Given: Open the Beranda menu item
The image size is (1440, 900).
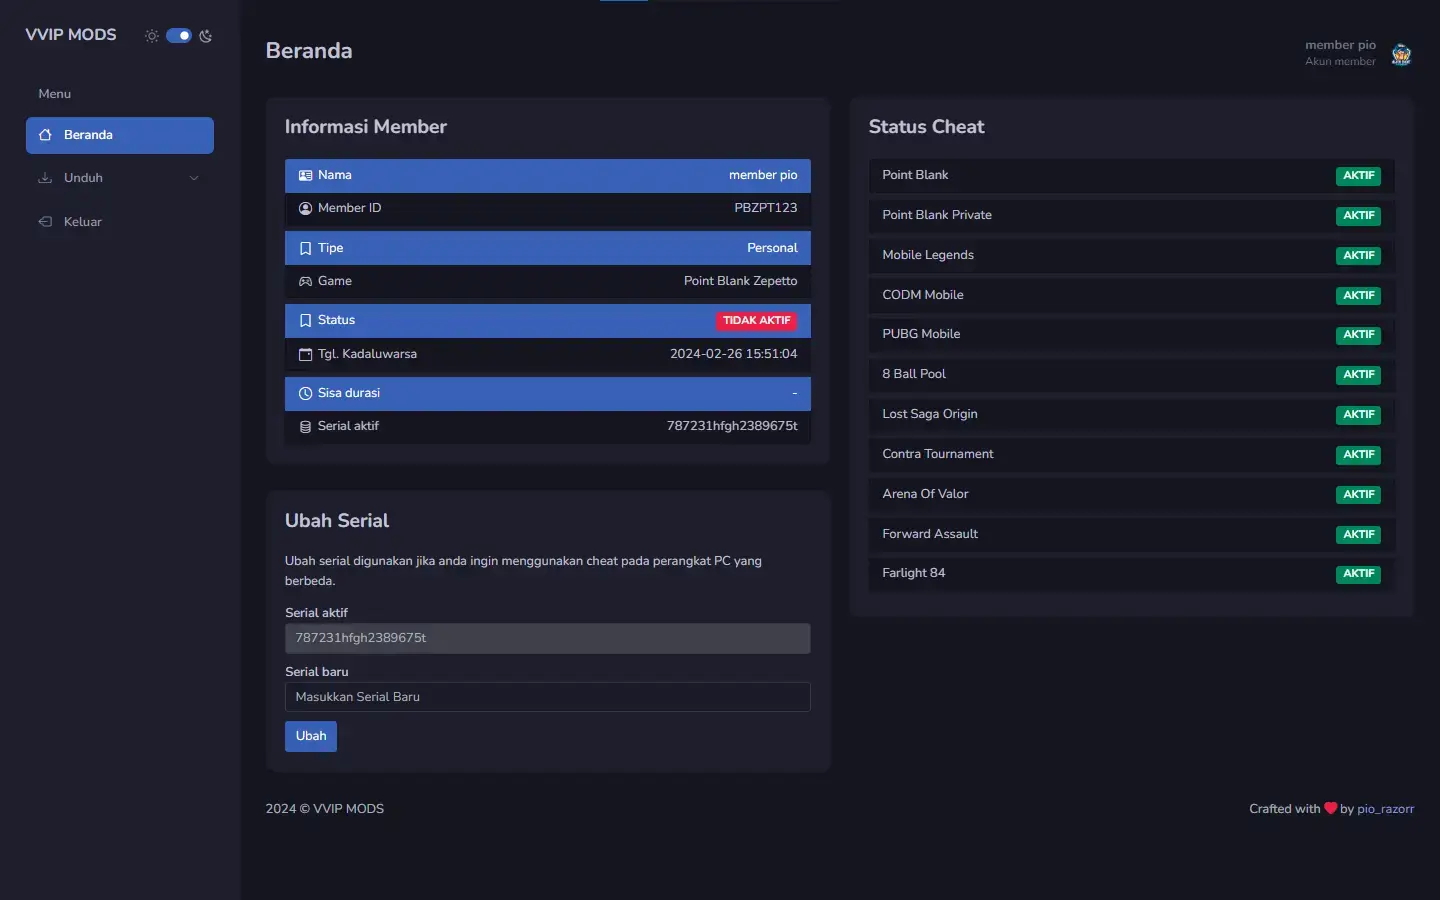Looking at the screenshot, I should pyautogui.click(x=120, y=135).
